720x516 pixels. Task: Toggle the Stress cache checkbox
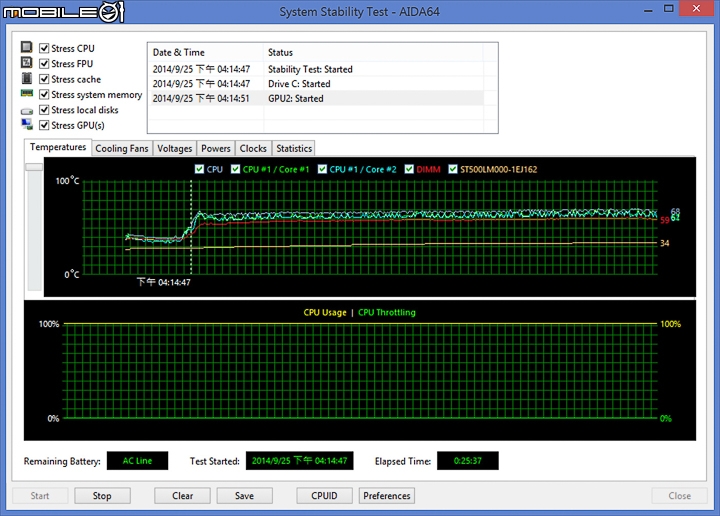click(x=44, y=79)
